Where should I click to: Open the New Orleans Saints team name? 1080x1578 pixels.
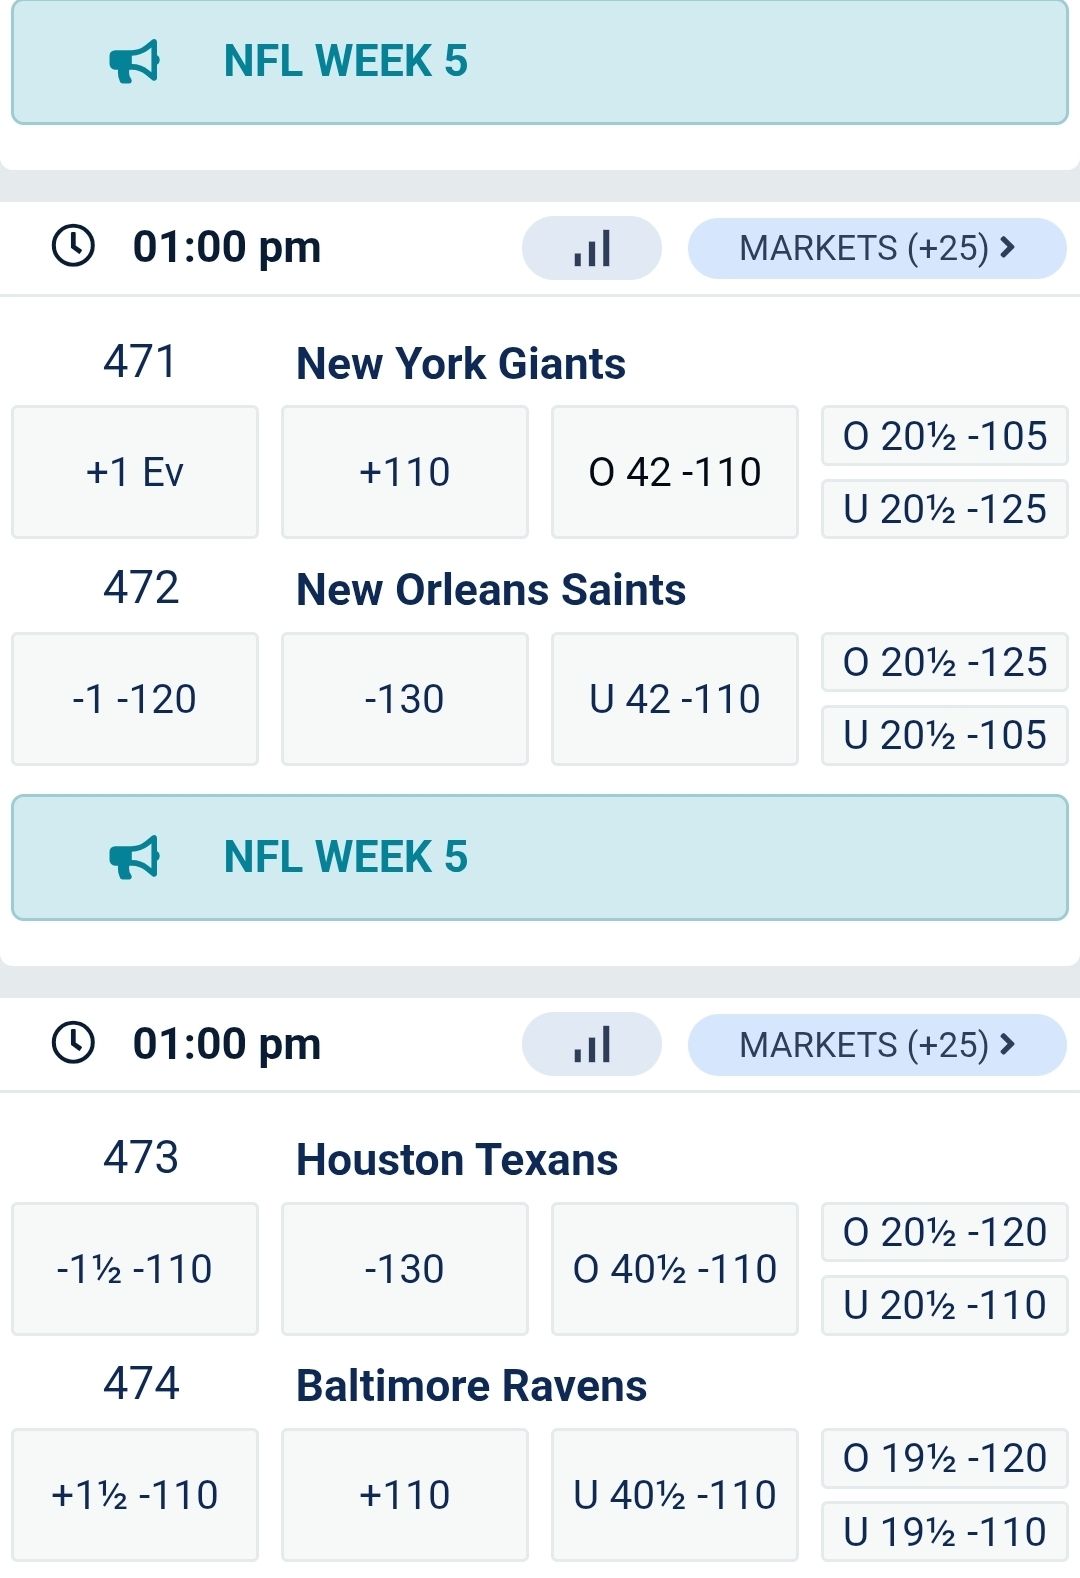(x=491, y=590)
